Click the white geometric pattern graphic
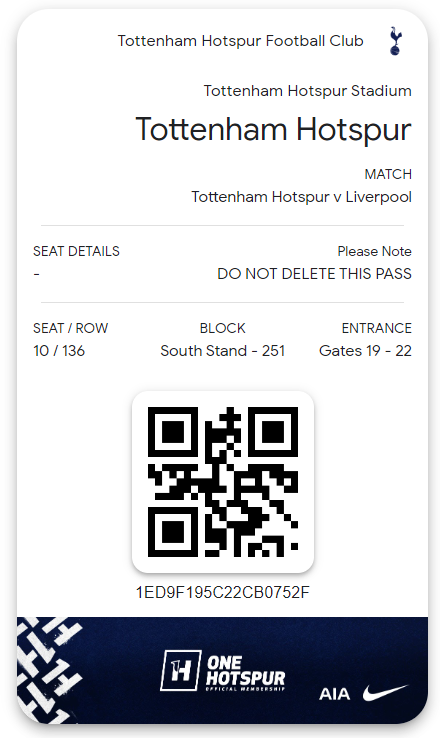The height and width of the screenshot is (738, 440). 47,670
